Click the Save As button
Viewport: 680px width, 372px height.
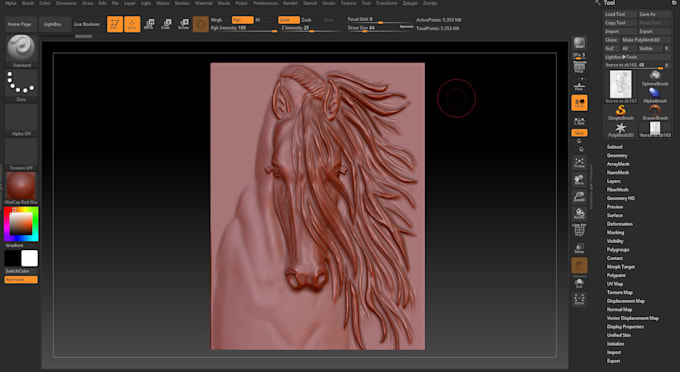tap(654, 14)
